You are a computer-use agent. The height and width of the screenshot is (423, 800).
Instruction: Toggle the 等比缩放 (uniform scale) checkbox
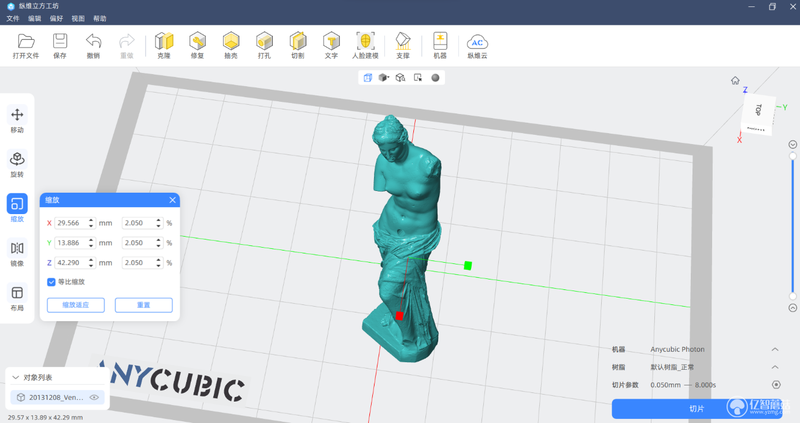pyautogui.click(x=52, y=282)
